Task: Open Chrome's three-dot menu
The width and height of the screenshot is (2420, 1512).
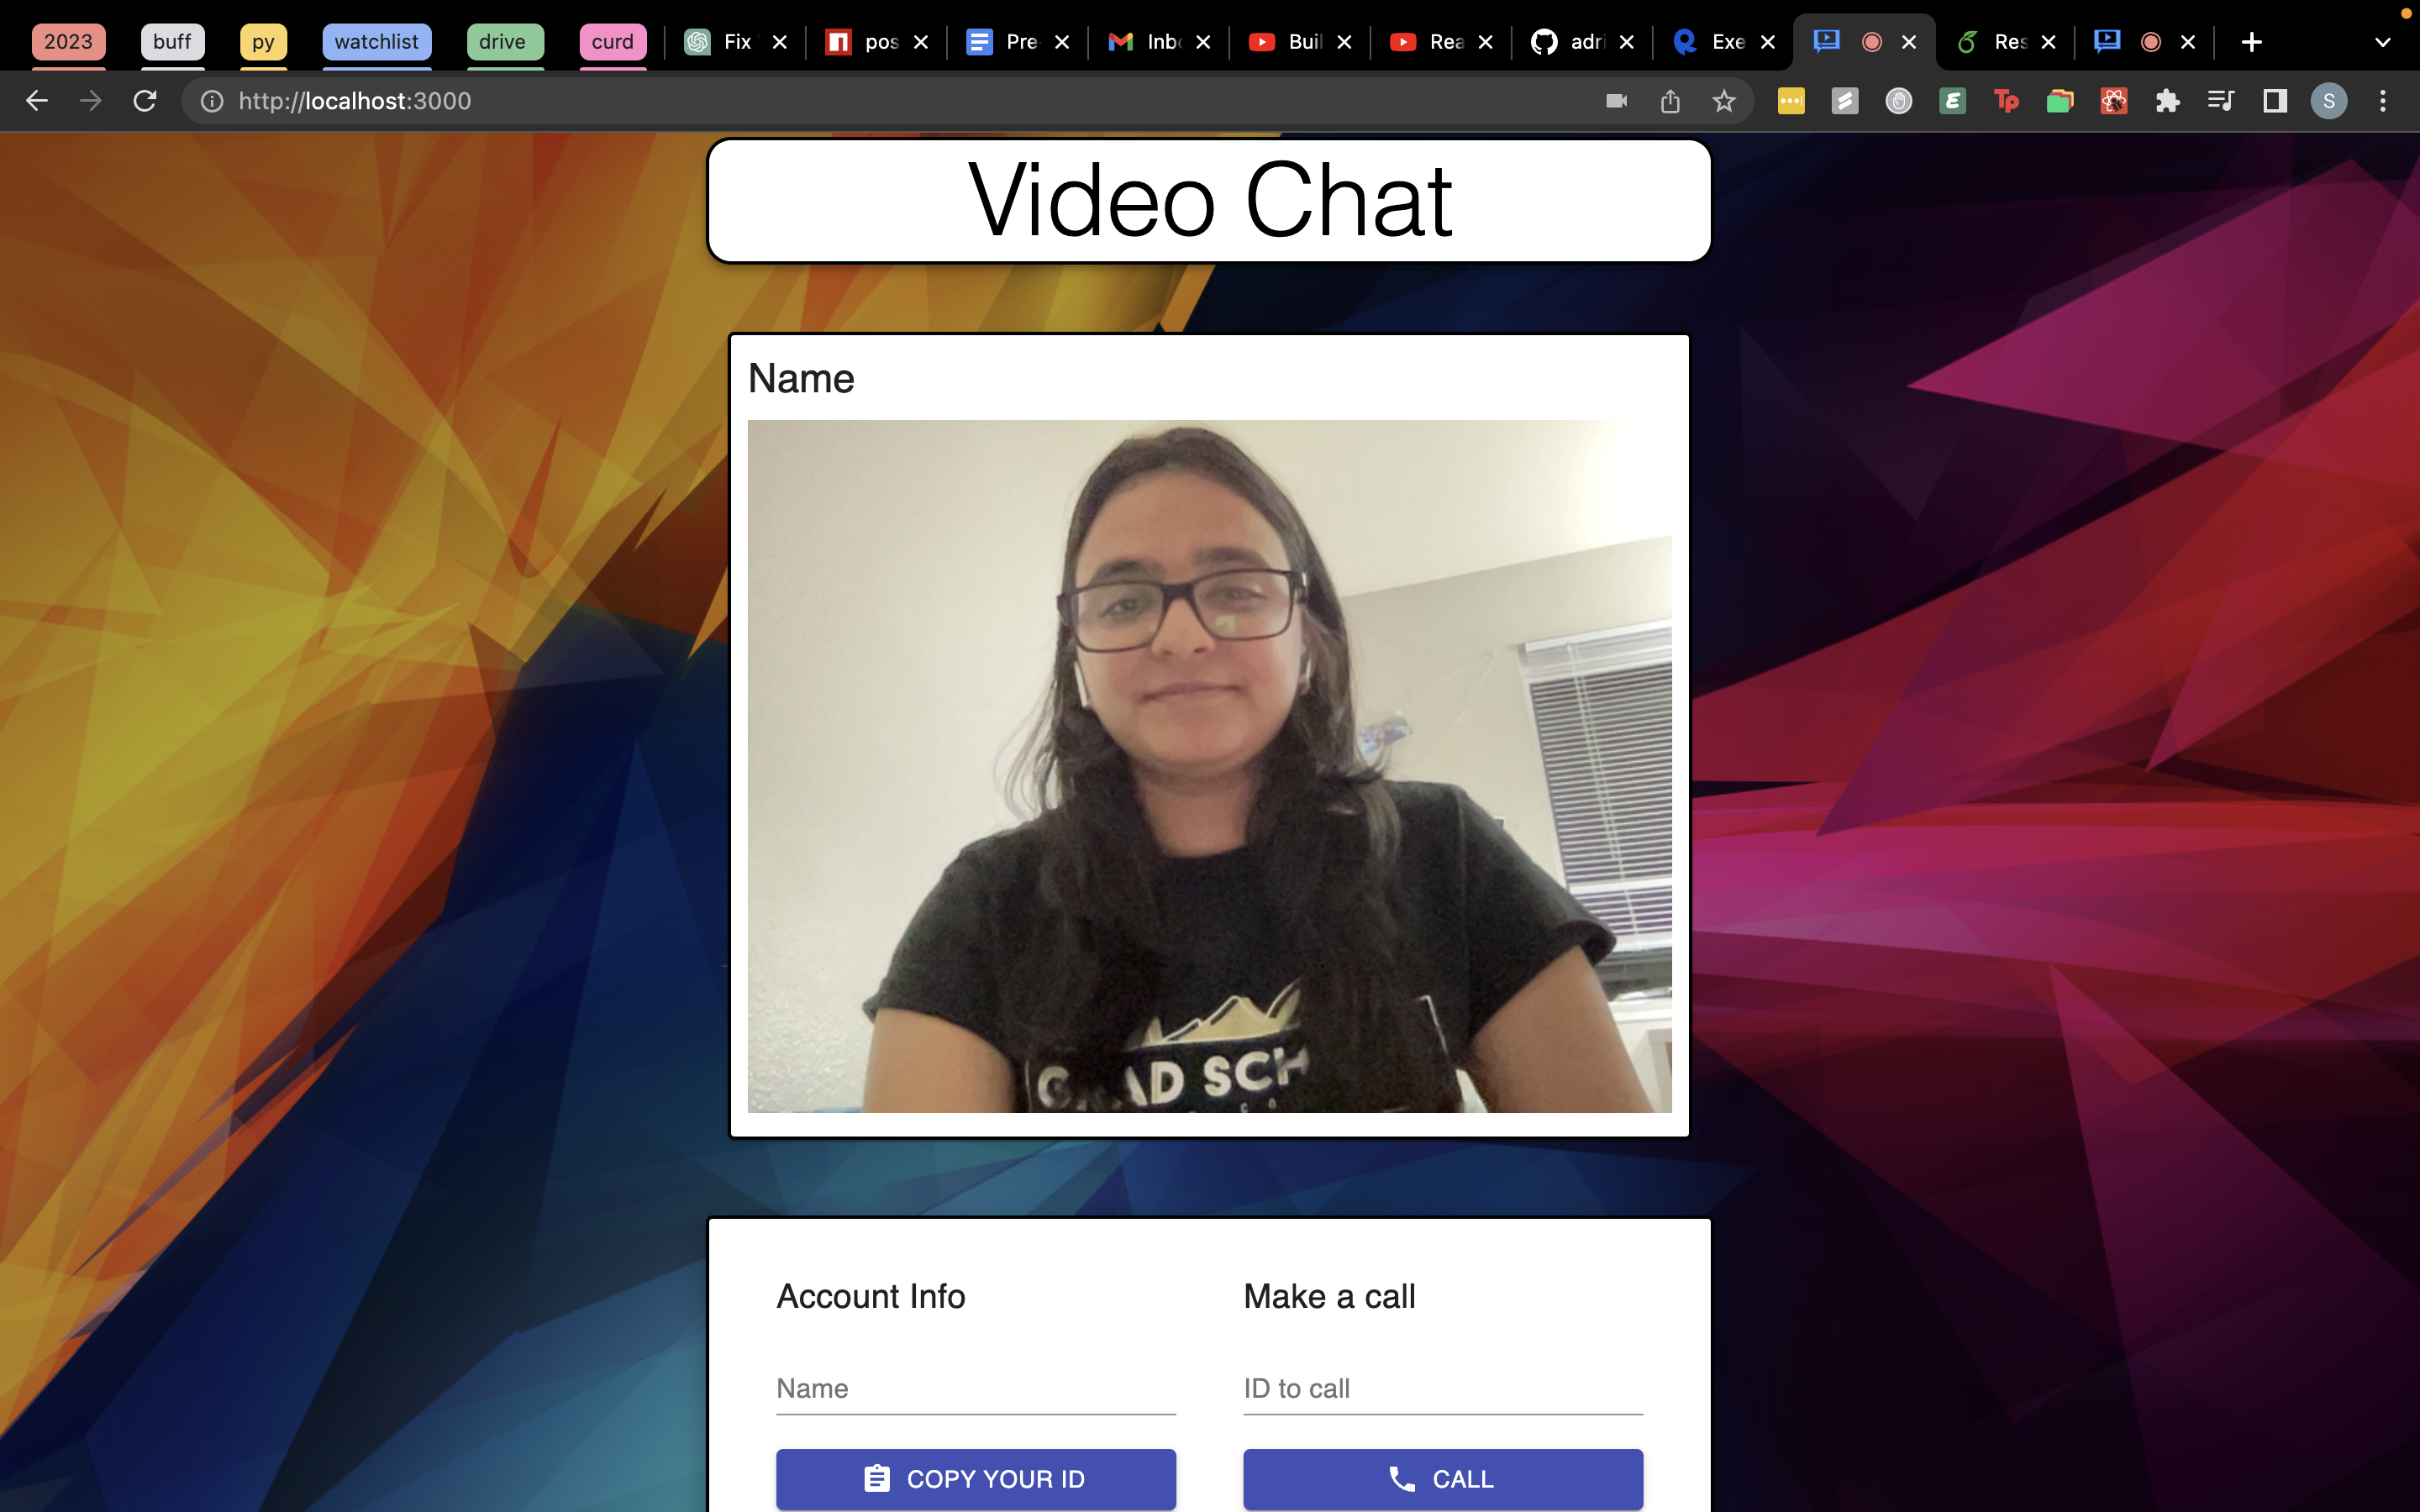Action: pyautogui.click(x=2383, y=101)
